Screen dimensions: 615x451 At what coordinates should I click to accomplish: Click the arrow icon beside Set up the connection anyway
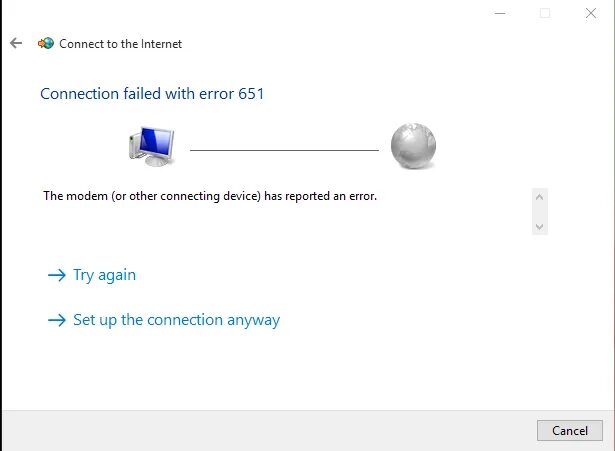click(x=56, y=321)
